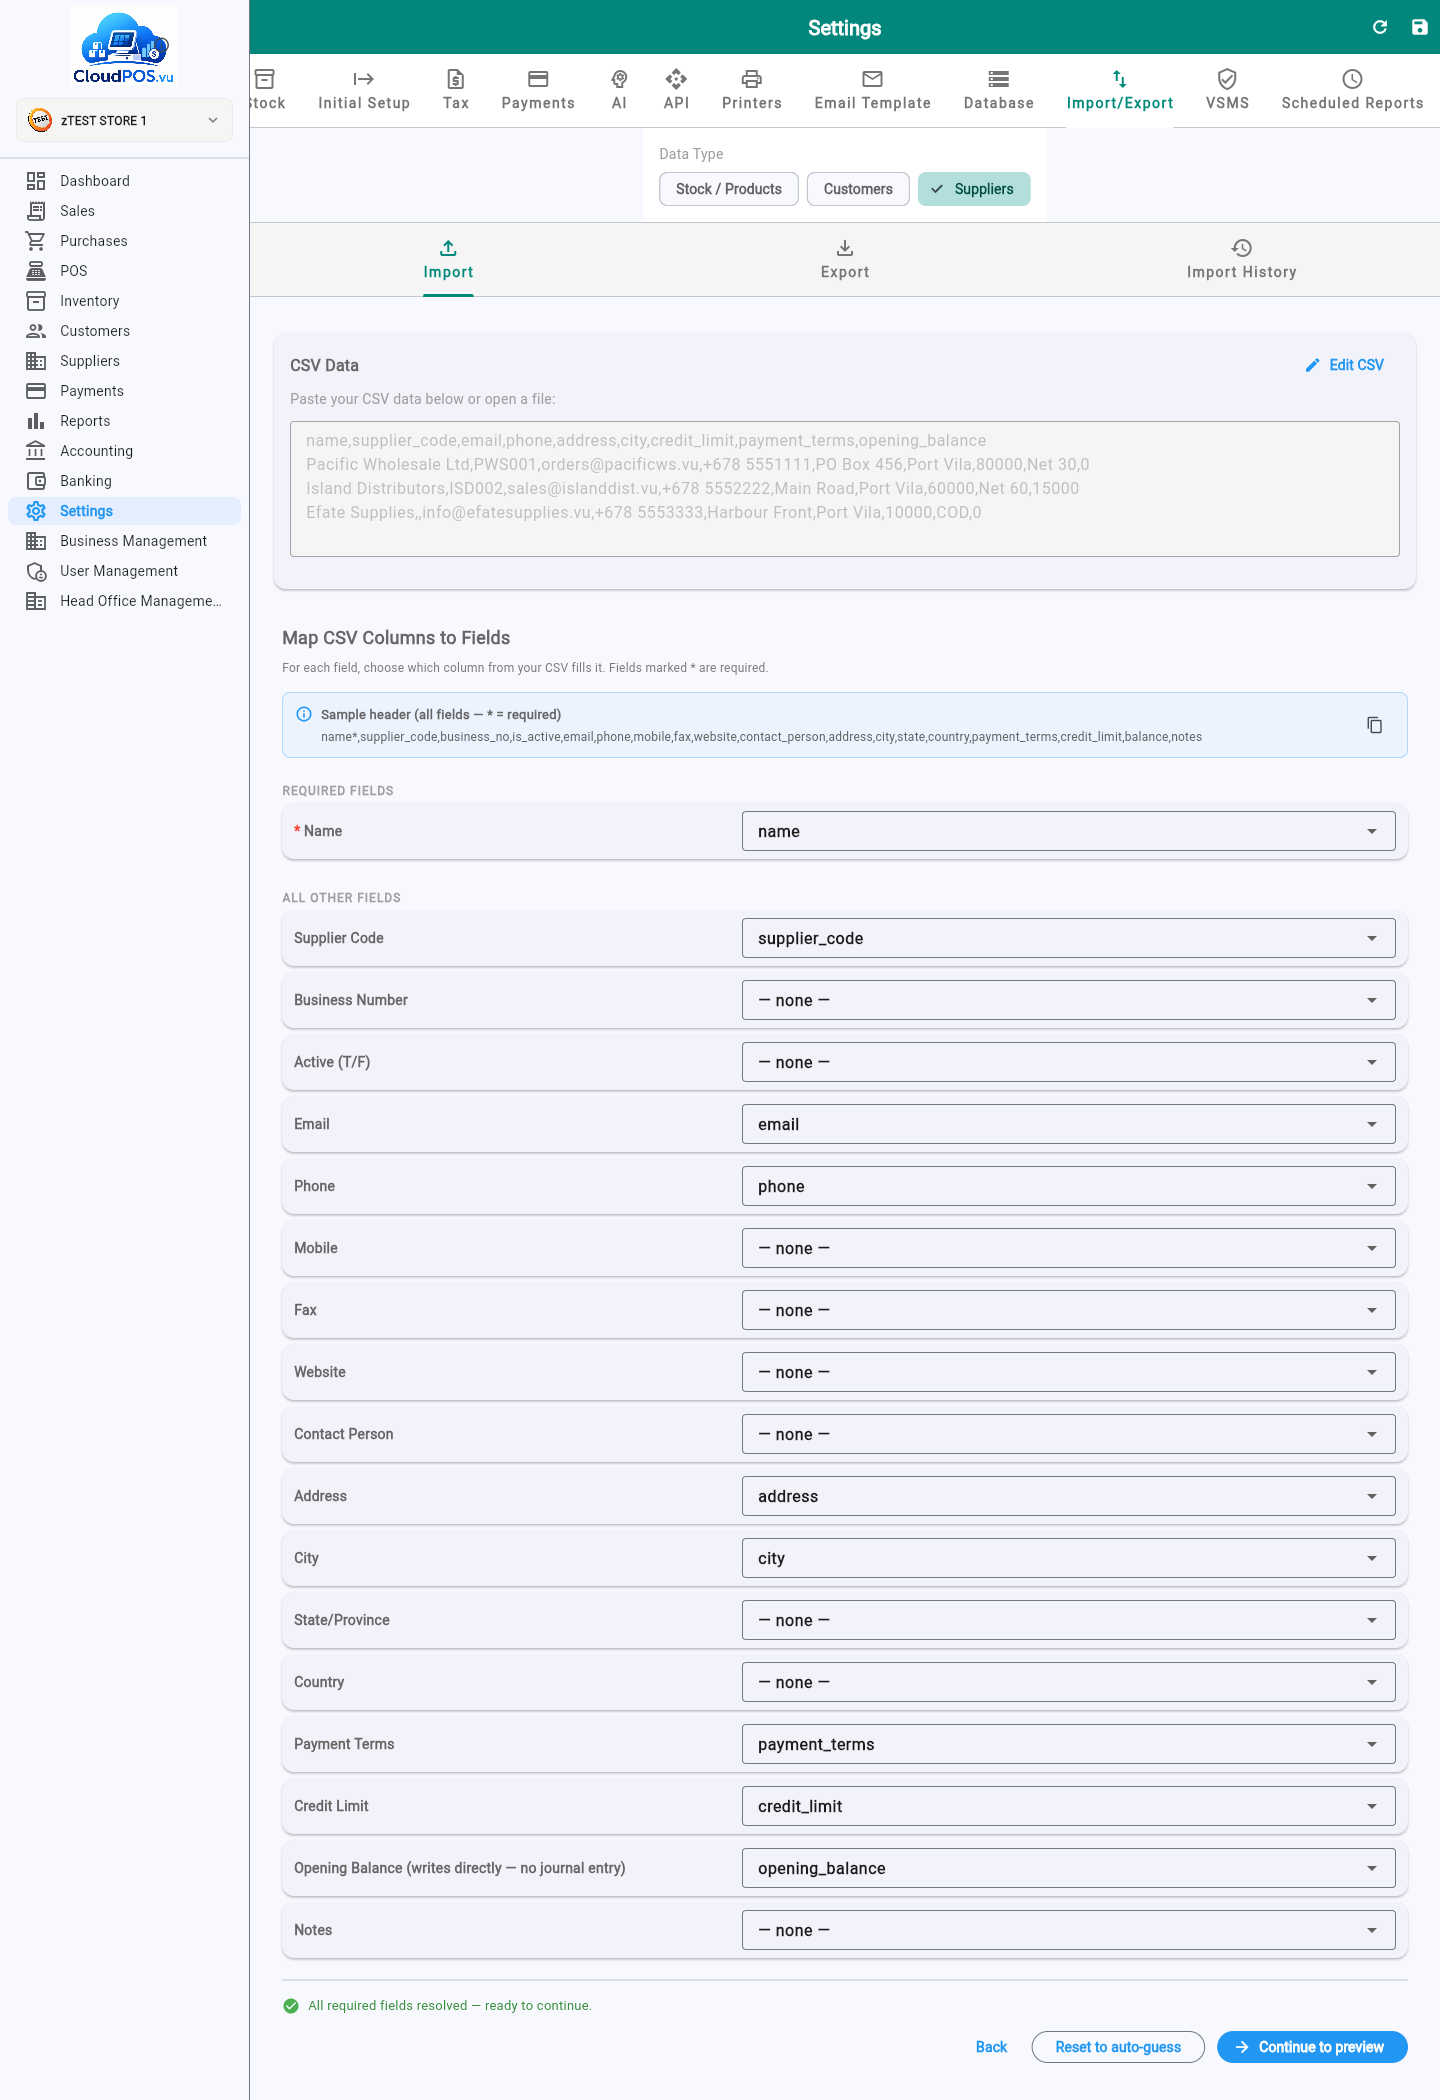Open the Supplier Code mapping dropdown
Screen dimensions: 1440x2100
coord(1068,938)
